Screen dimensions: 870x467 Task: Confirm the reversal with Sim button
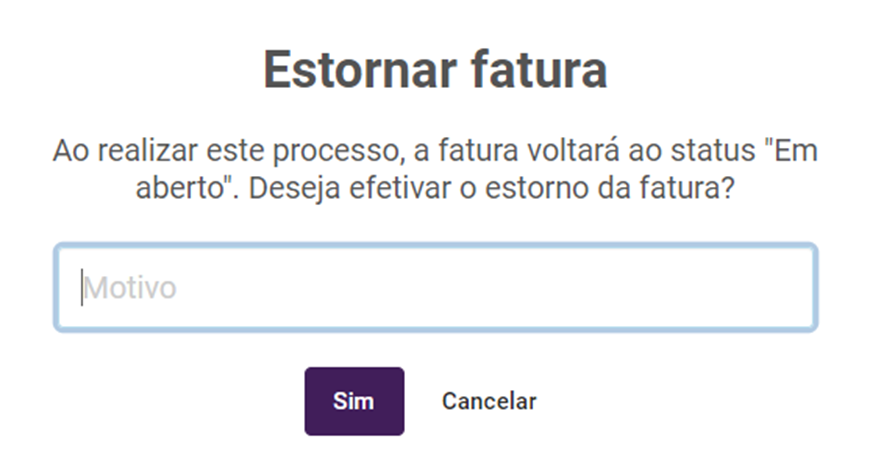click(x=354, y=401)
